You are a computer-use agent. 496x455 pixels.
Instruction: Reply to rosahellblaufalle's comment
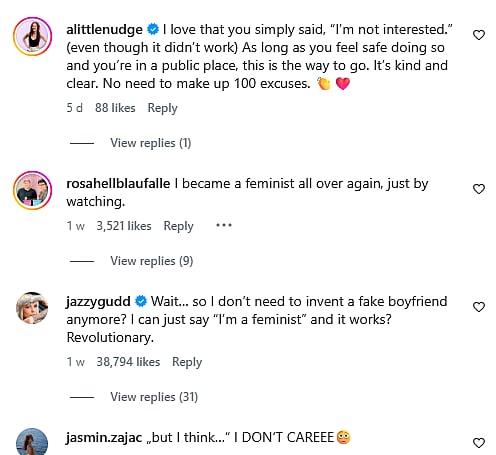178,226
